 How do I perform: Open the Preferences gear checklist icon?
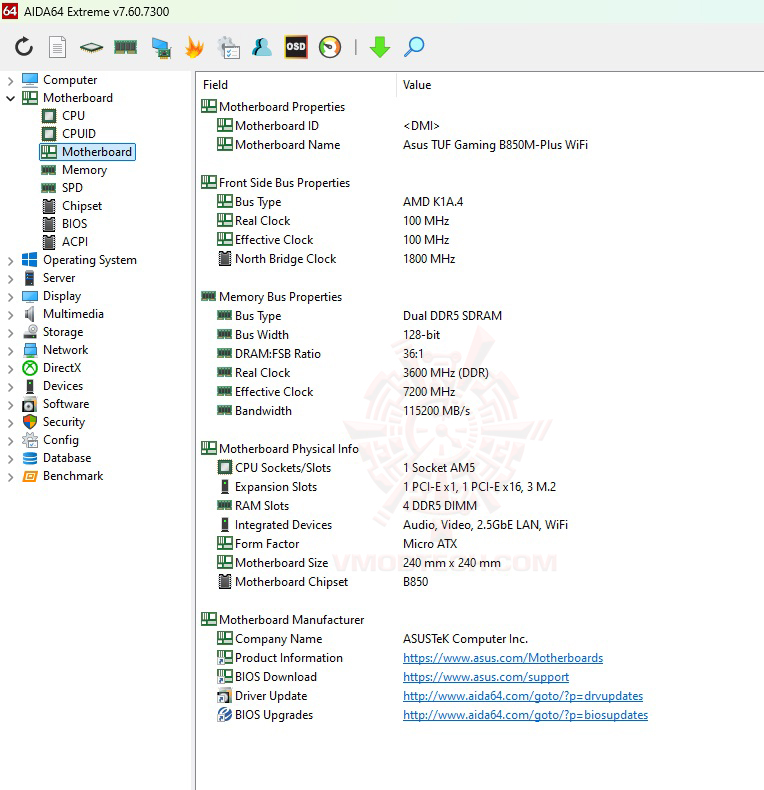[x=228, y=47]
